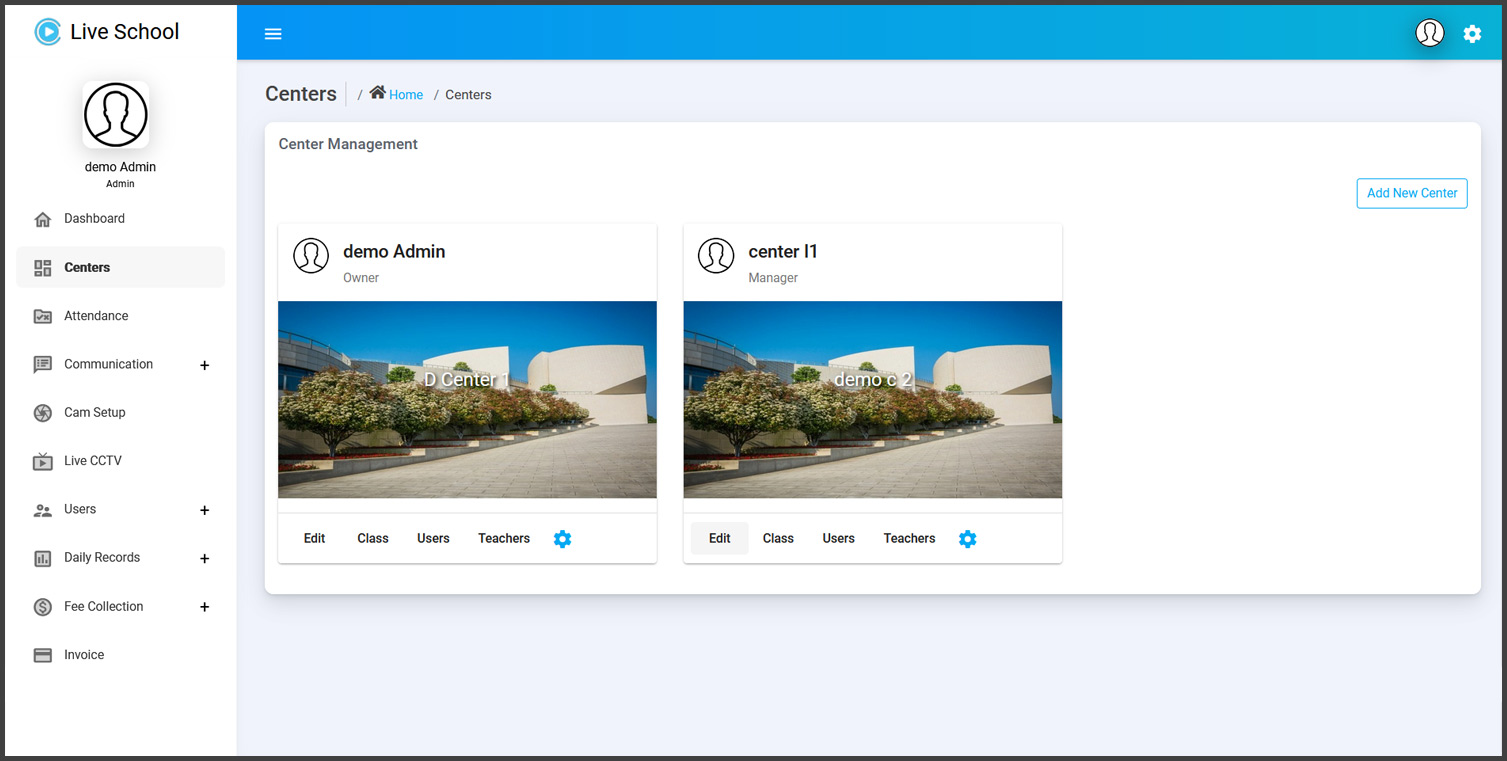Open settings gear on D Center 1 card
The image size is (1507, 761).
coord(562,539)
